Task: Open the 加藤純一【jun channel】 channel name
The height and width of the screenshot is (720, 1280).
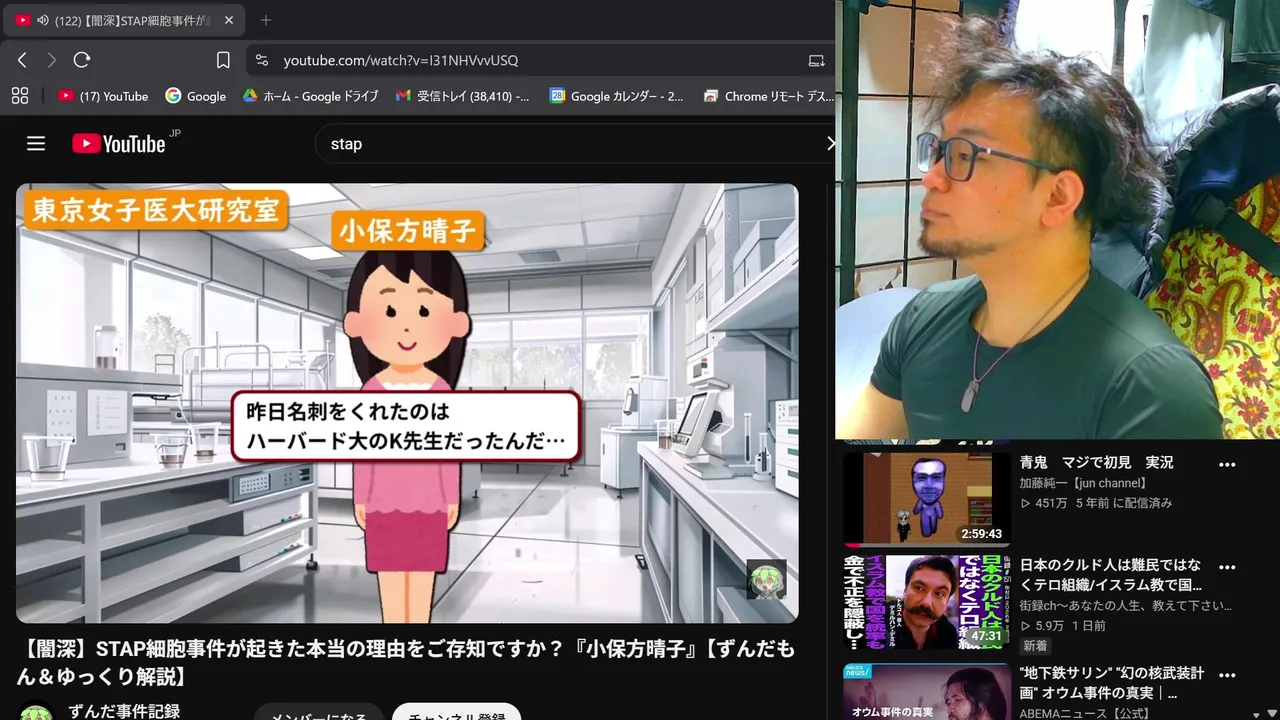Action: [x=1083, y=483]
